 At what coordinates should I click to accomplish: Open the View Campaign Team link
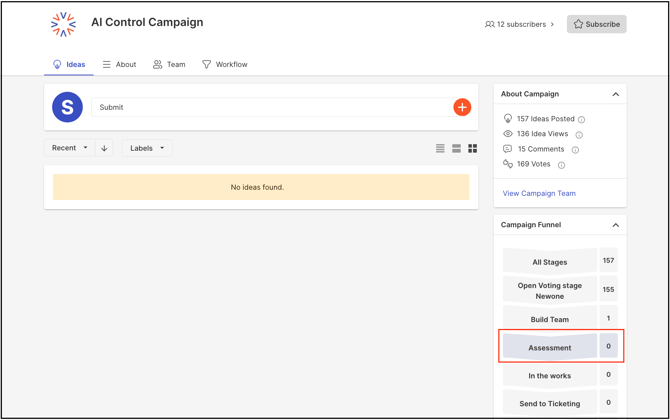[x=539, y=193]
